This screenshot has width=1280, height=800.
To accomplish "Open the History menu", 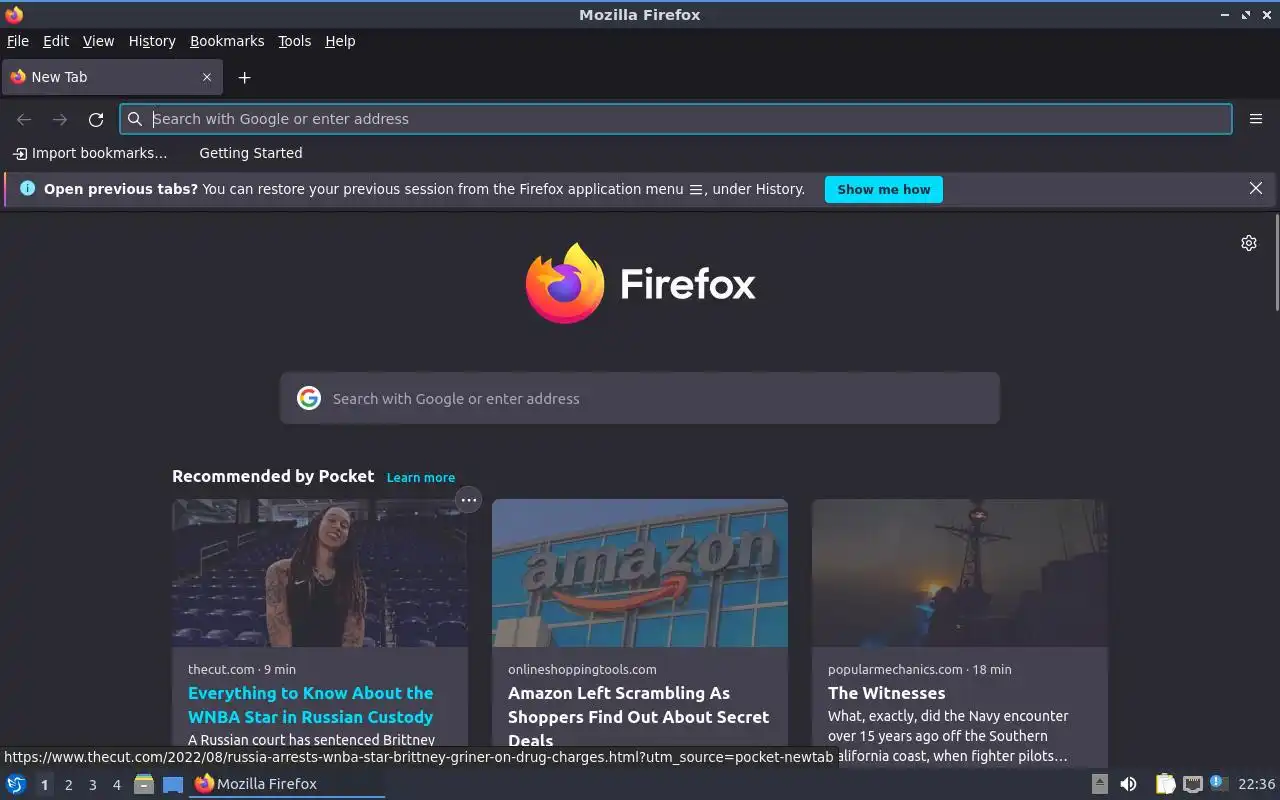I will coord(152,41).
